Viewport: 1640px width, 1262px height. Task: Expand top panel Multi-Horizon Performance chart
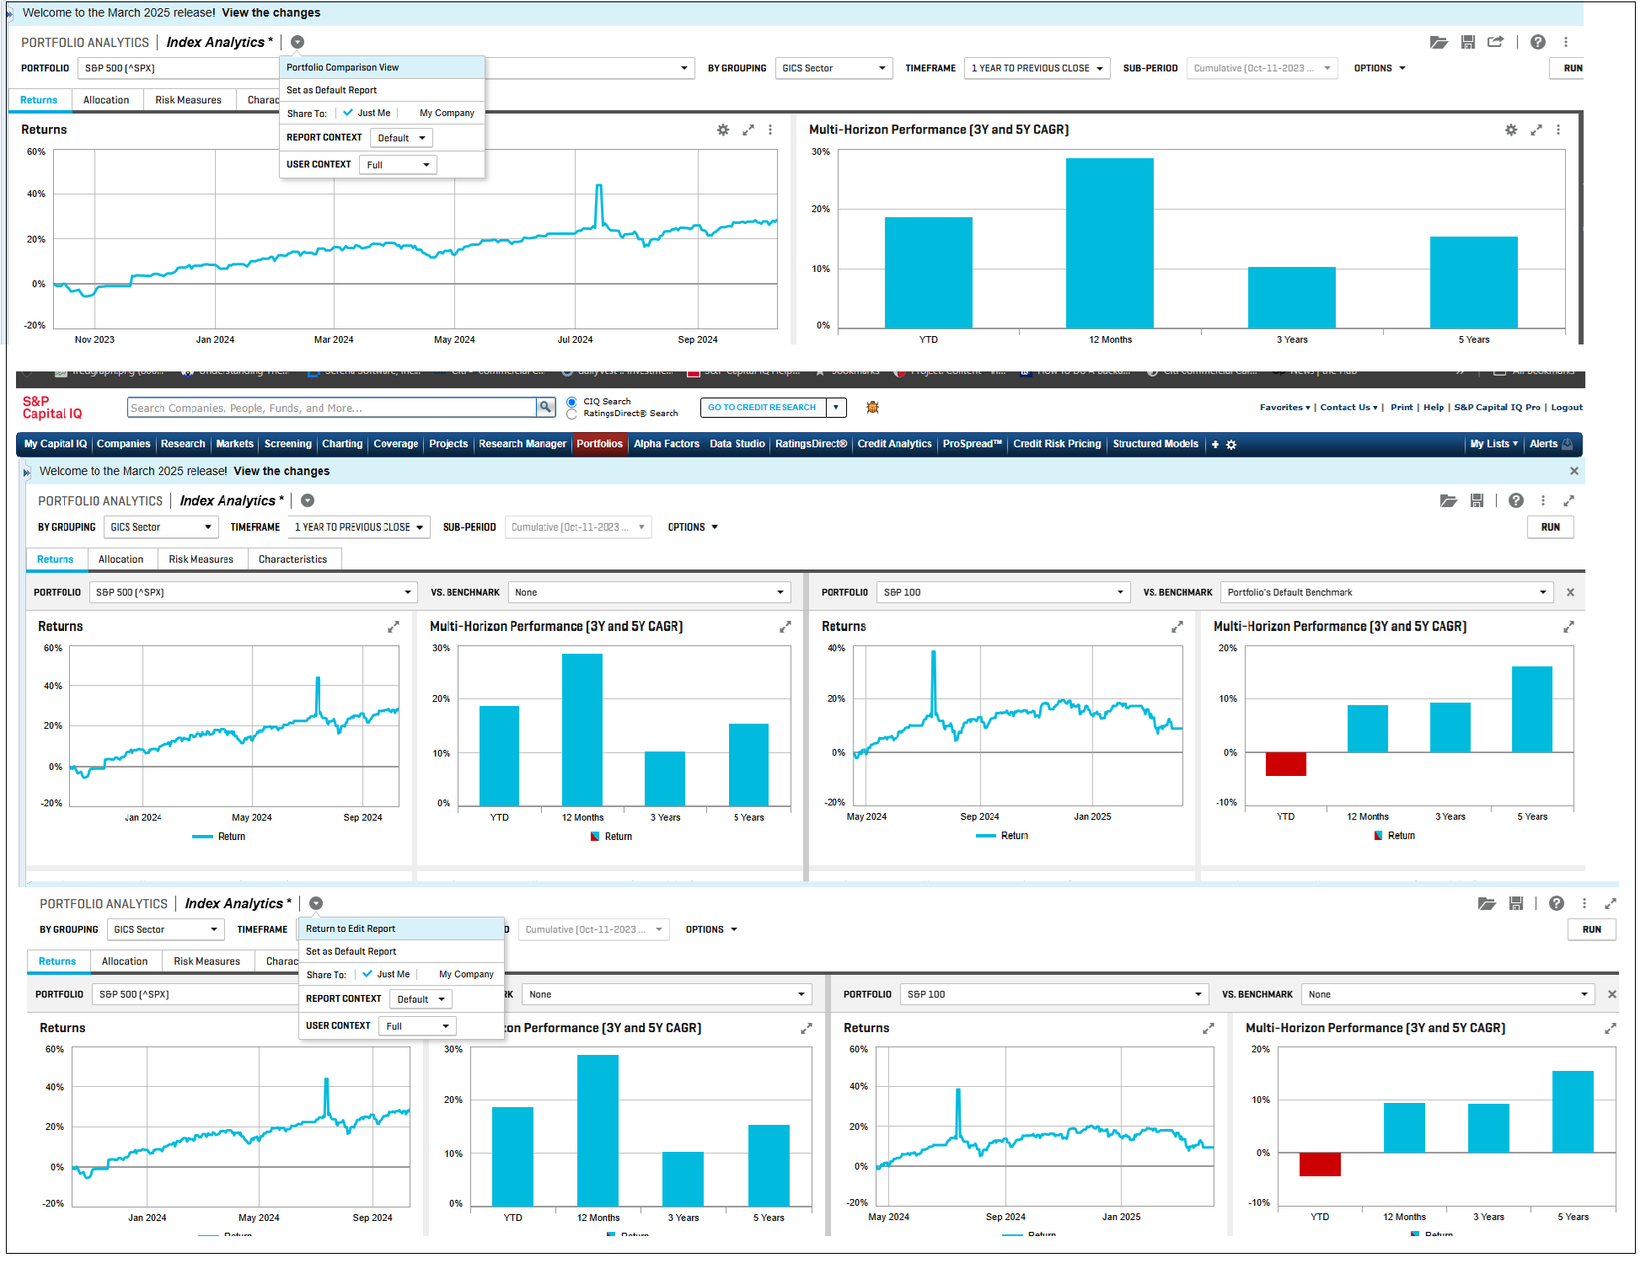click(1536, 130)
